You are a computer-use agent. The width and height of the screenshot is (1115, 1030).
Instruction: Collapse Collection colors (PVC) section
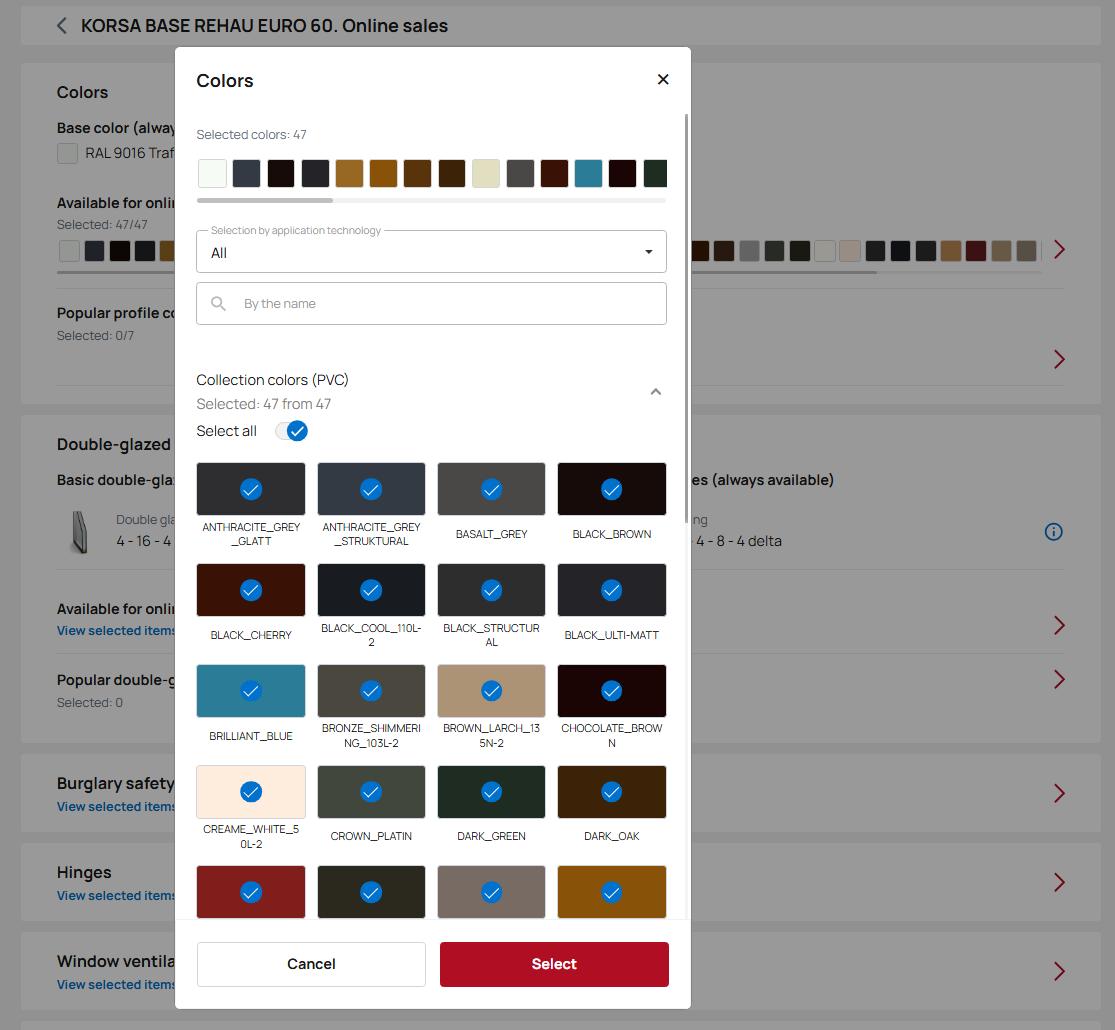656,392
